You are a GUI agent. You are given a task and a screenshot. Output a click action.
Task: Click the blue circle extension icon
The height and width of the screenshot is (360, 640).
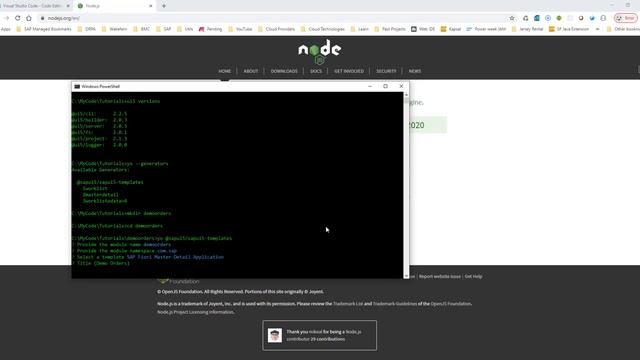tap(548, 18)
